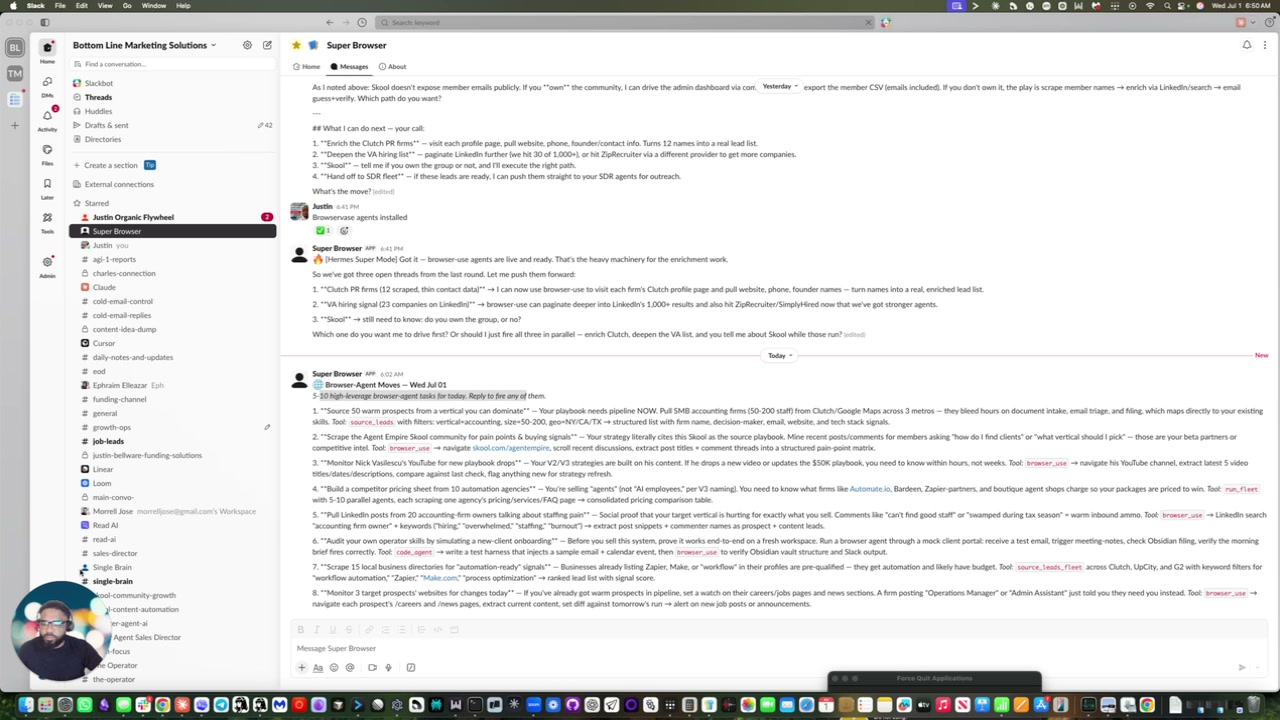This screenshot has height=720, width=1280.
Task: Click the Find a conversation field
Action: 172,64
